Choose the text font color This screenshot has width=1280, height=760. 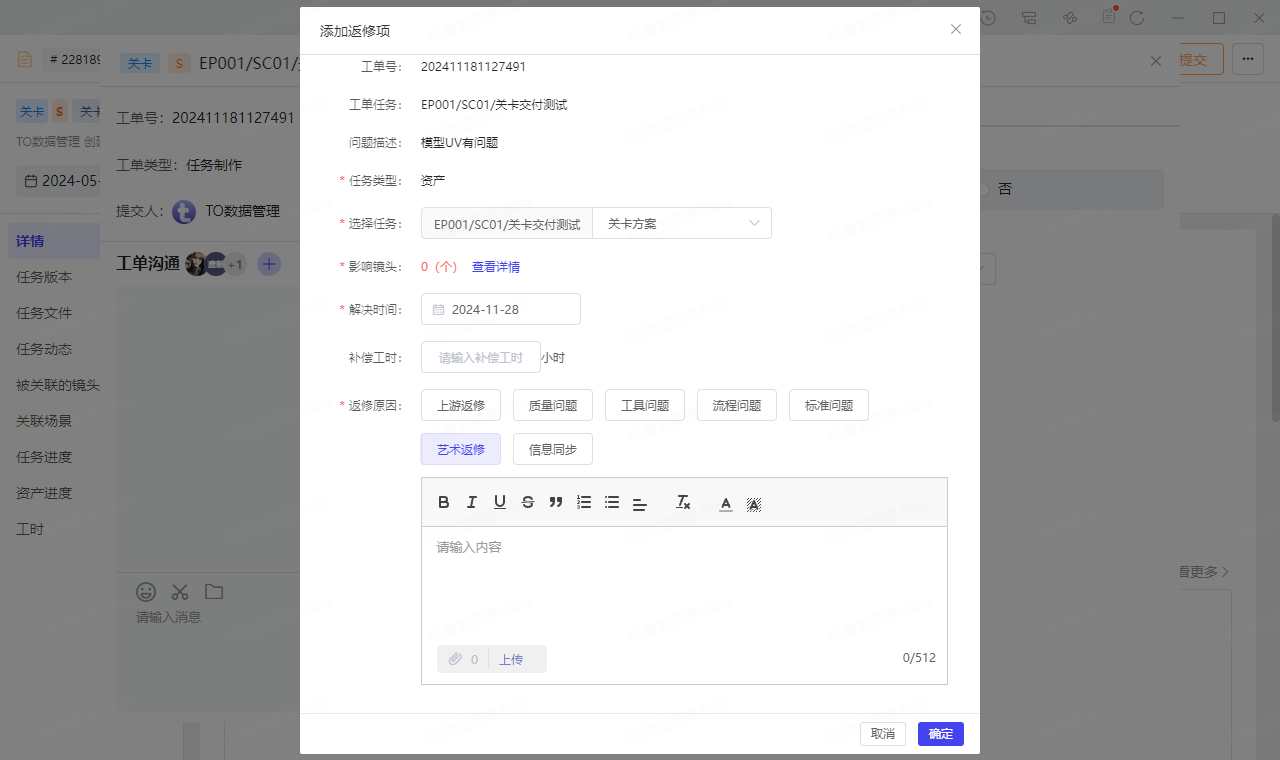coord(726,504)
